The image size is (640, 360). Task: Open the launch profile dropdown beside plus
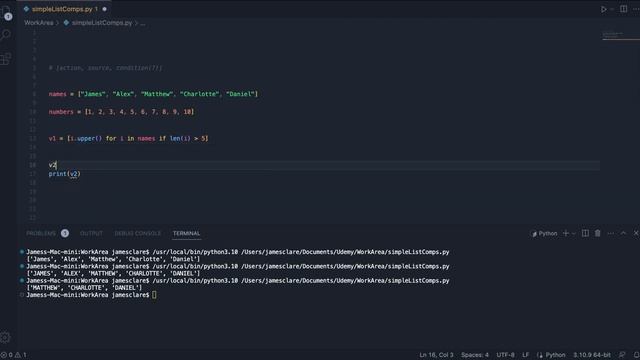(573, 233)
